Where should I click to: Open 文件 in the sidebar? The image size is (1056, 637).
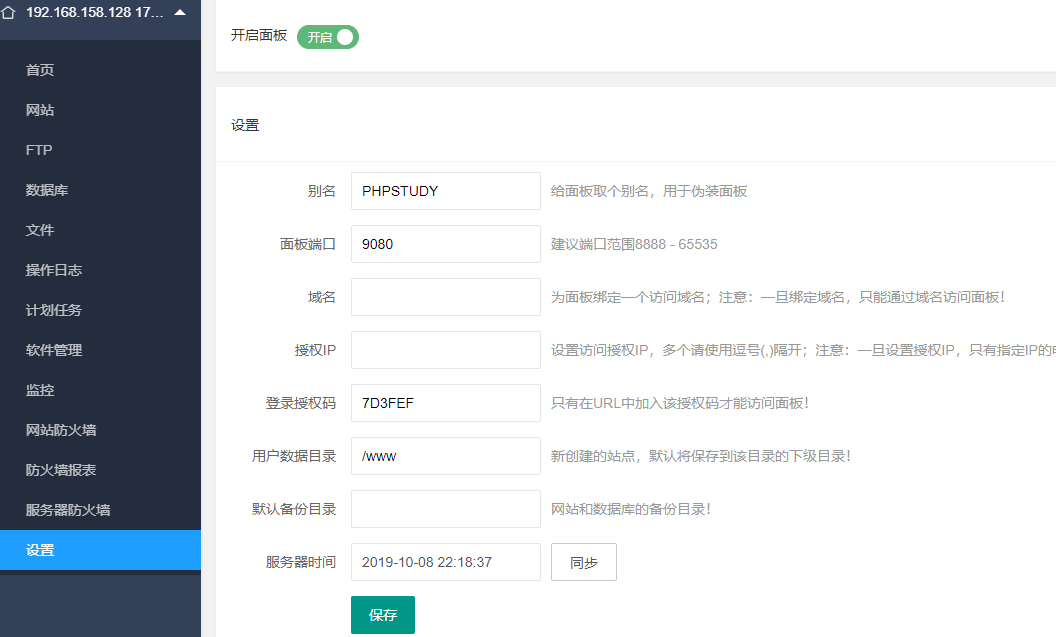pyautogui.click(x=40, y=230)
